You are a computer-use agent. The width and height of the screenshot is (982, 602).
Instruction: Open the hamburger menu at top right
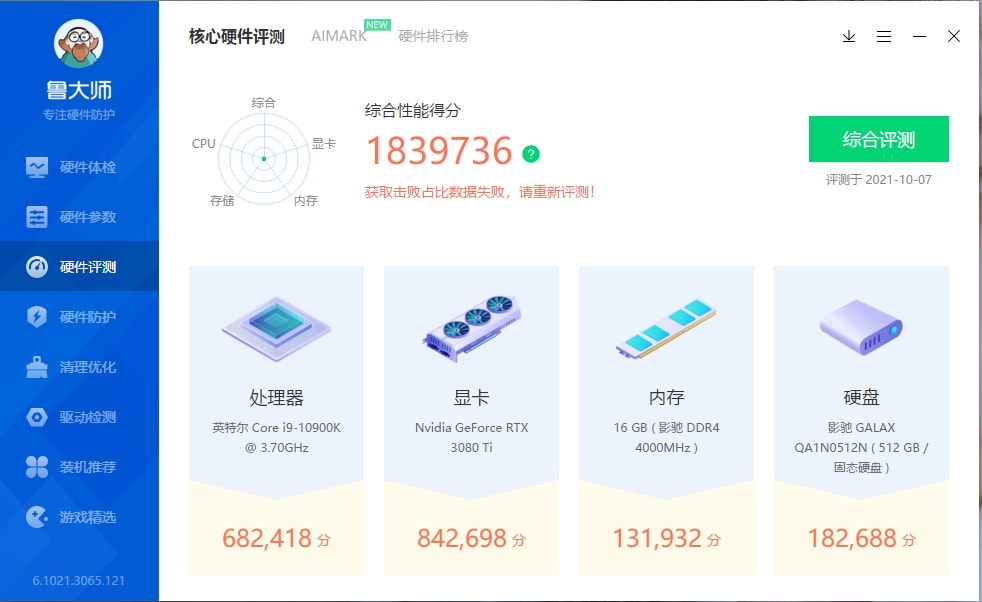884,36
